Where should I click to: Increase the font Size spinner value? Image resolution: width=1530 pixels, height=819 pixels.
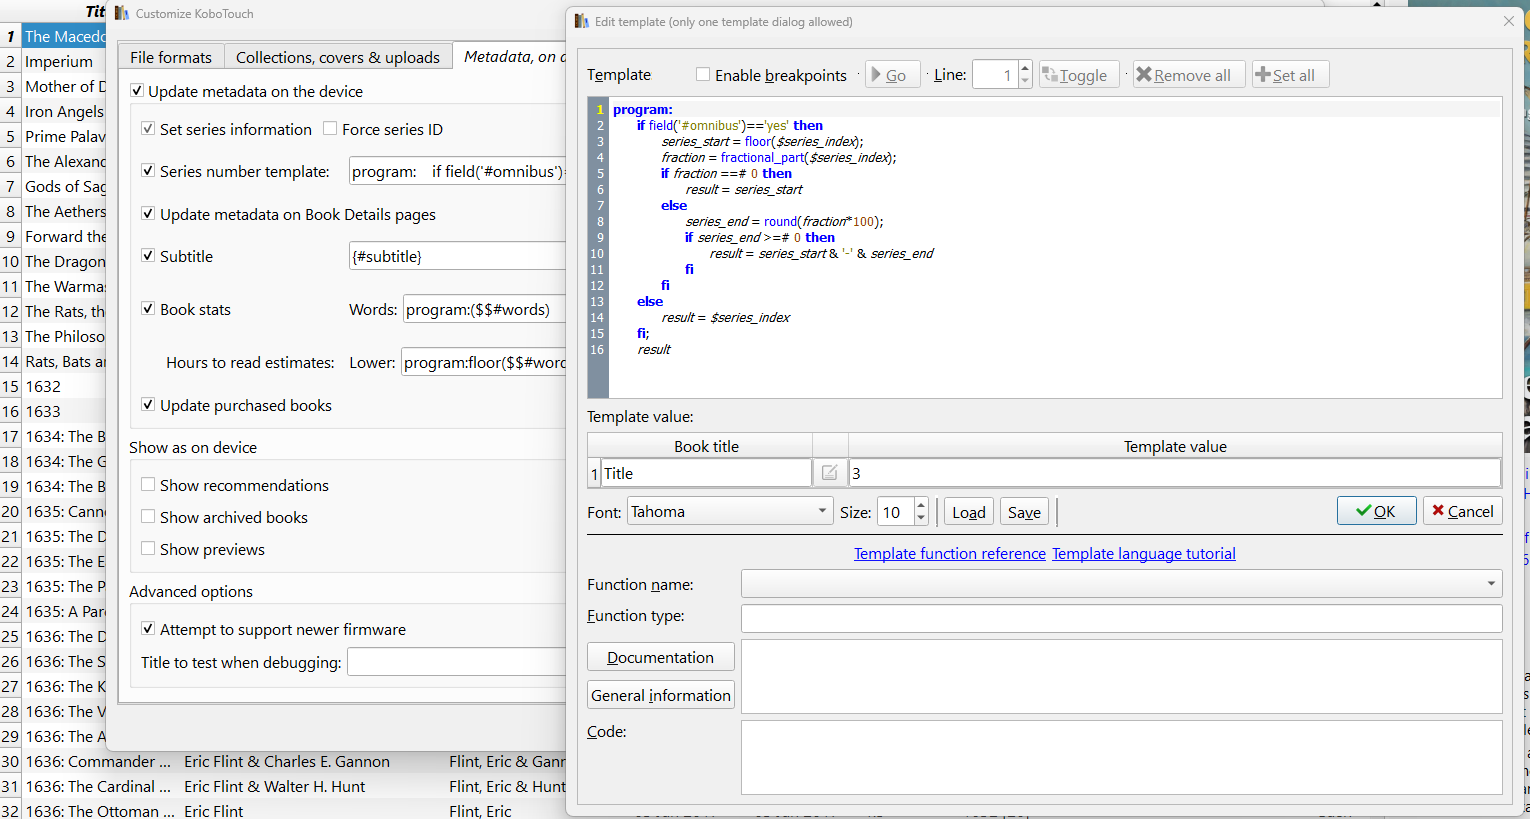pos(921,505)
